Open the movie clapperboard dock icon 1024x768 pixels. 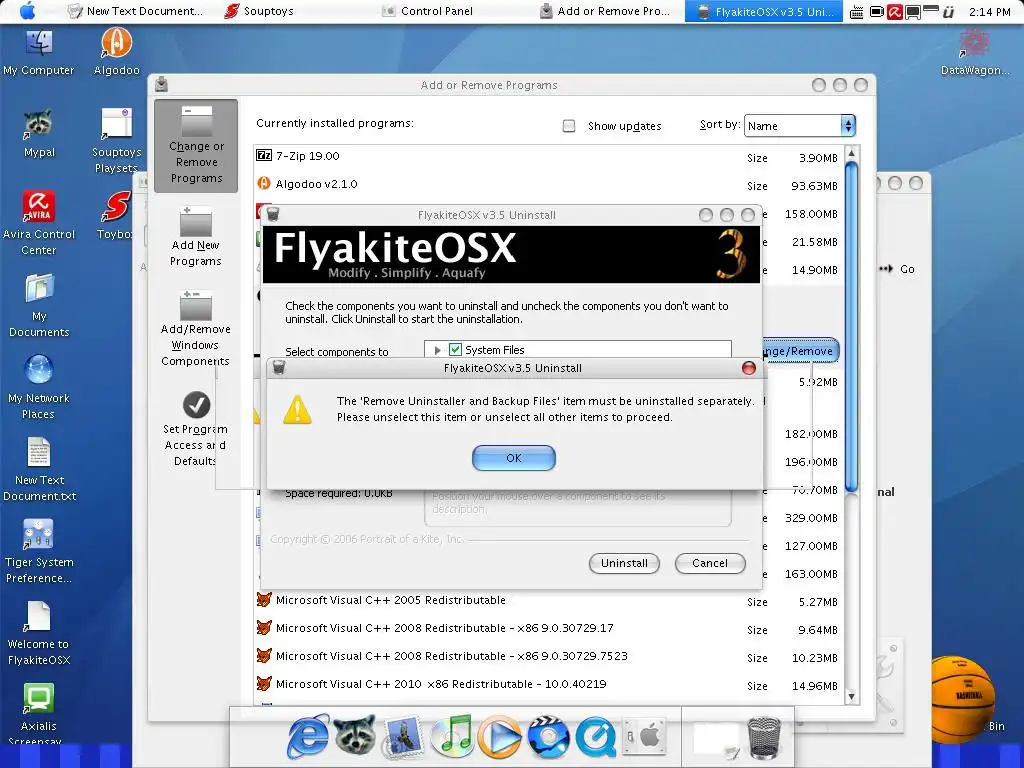tap(549, 737)
